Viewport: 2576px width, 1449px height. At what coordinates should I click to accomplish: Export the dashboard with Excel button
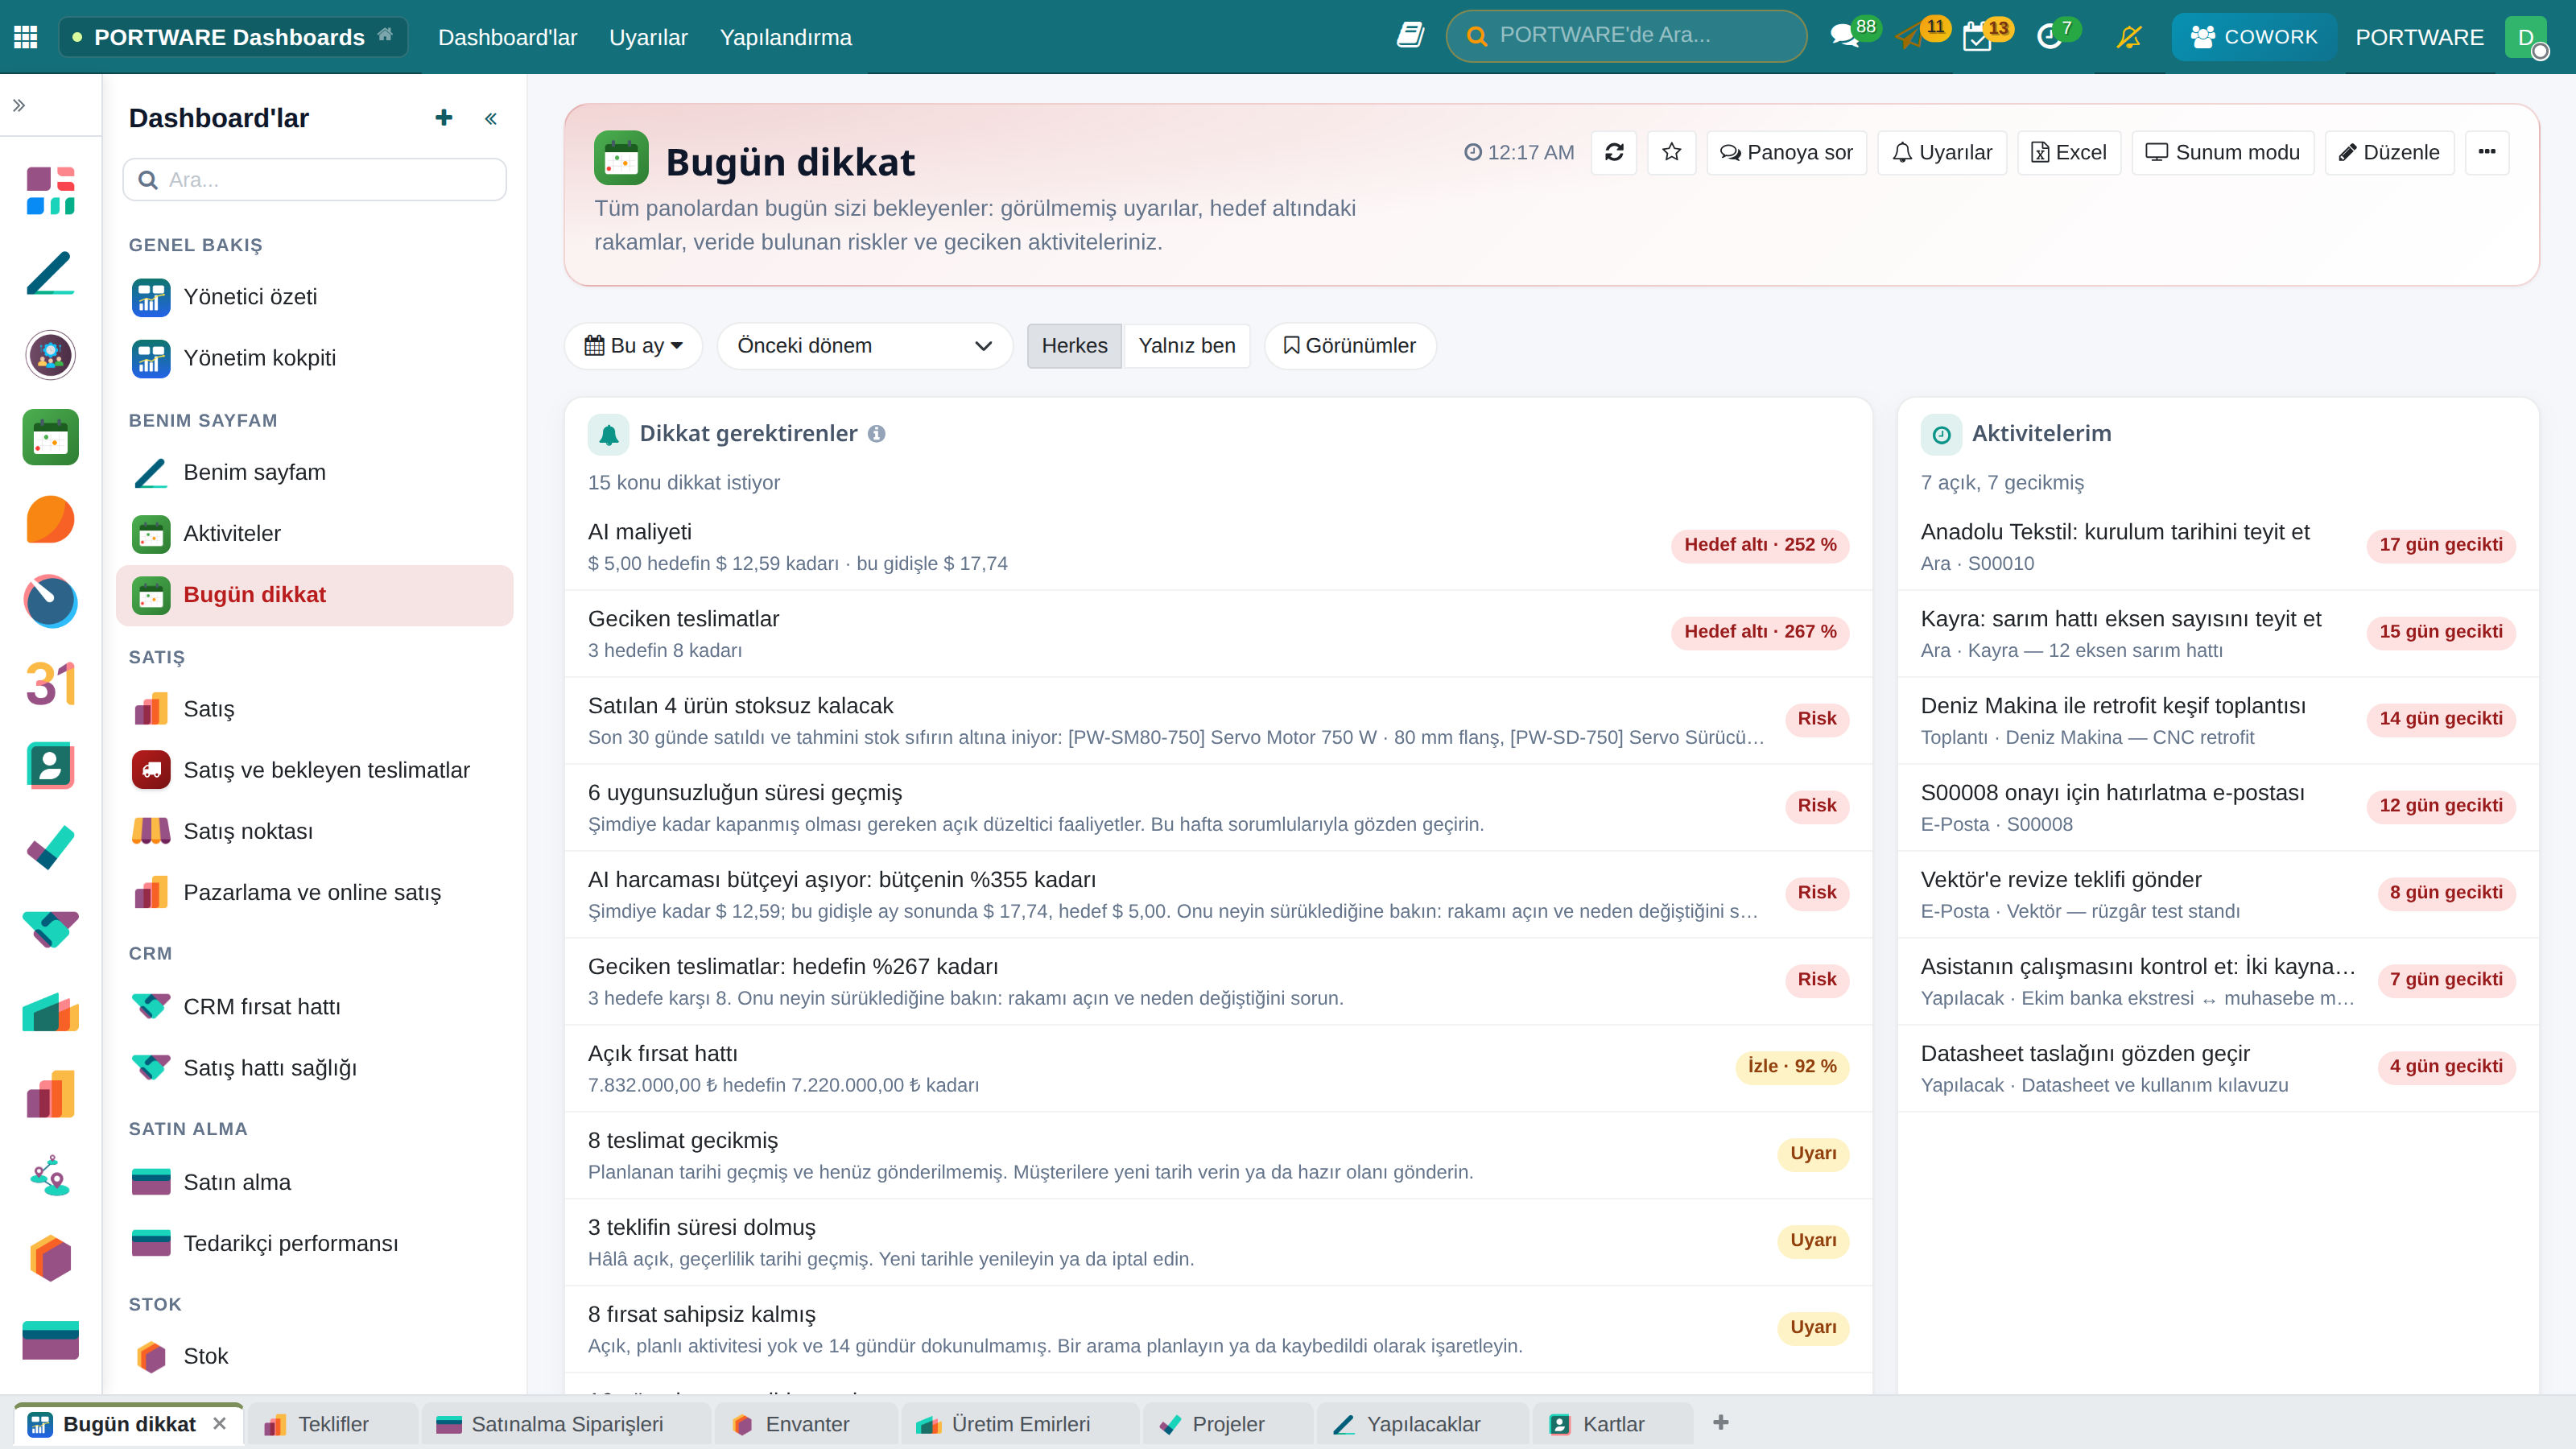pos(2068,152)
